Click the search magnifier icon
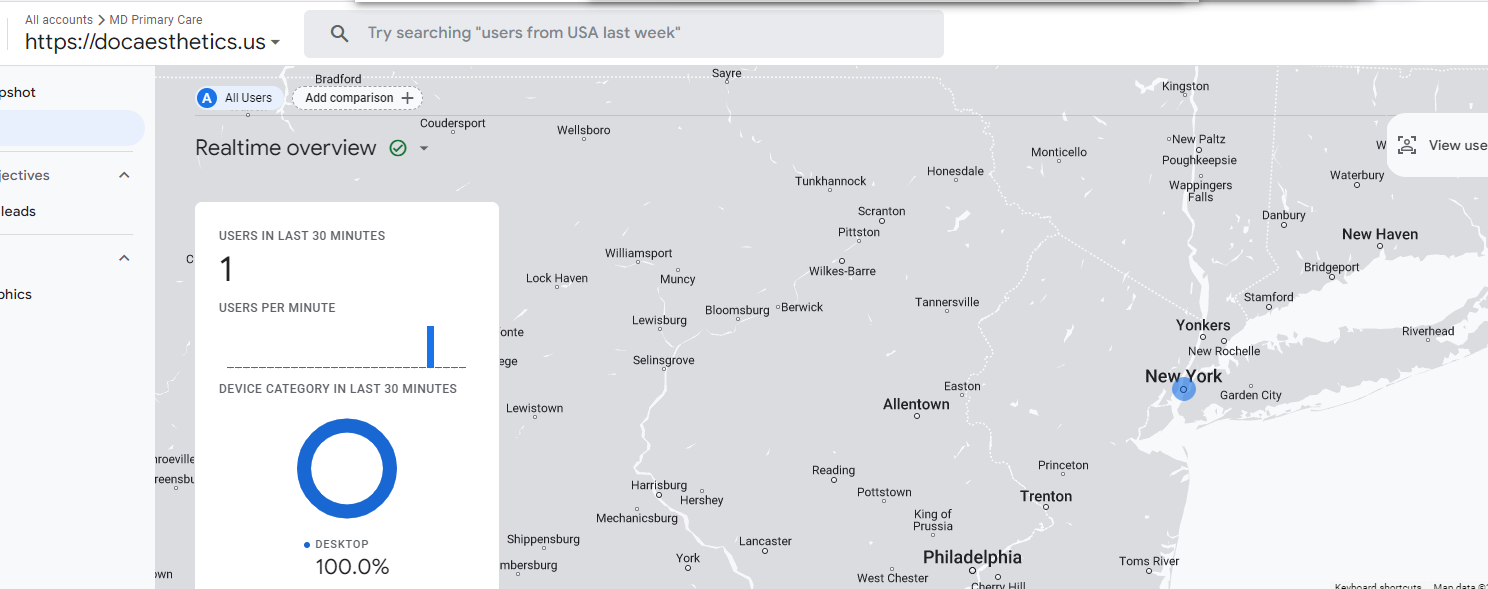1488x589 pixels. 340,33
